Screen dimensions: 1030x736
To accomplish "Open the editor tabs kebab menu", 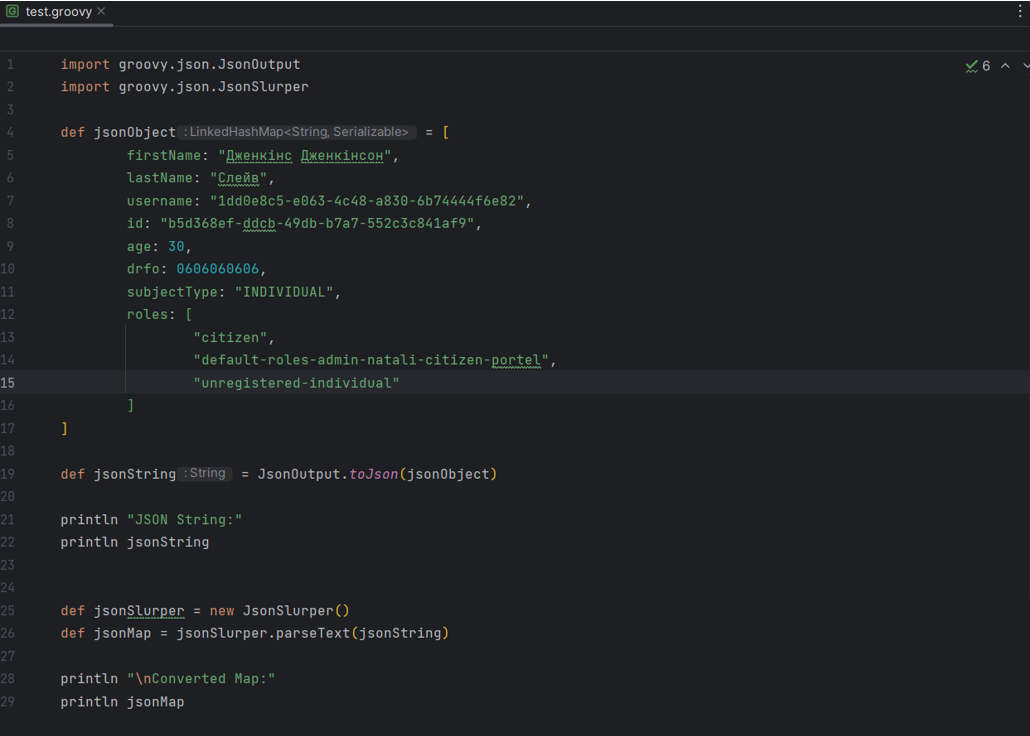I will tap(1020, 11).
